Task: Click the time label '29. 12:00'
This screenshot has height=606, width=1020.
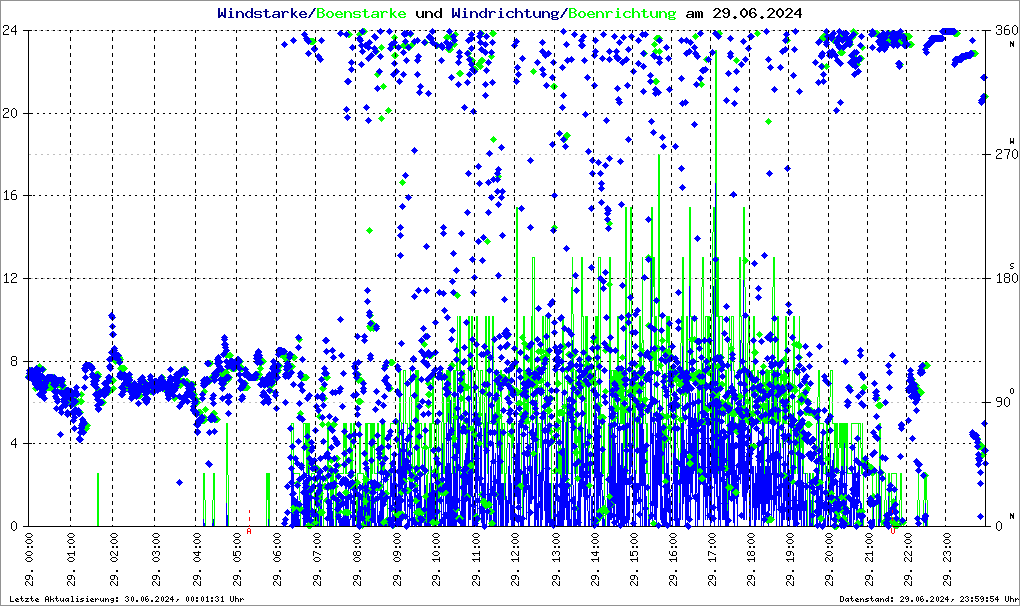Action: (x=515, y=560)
